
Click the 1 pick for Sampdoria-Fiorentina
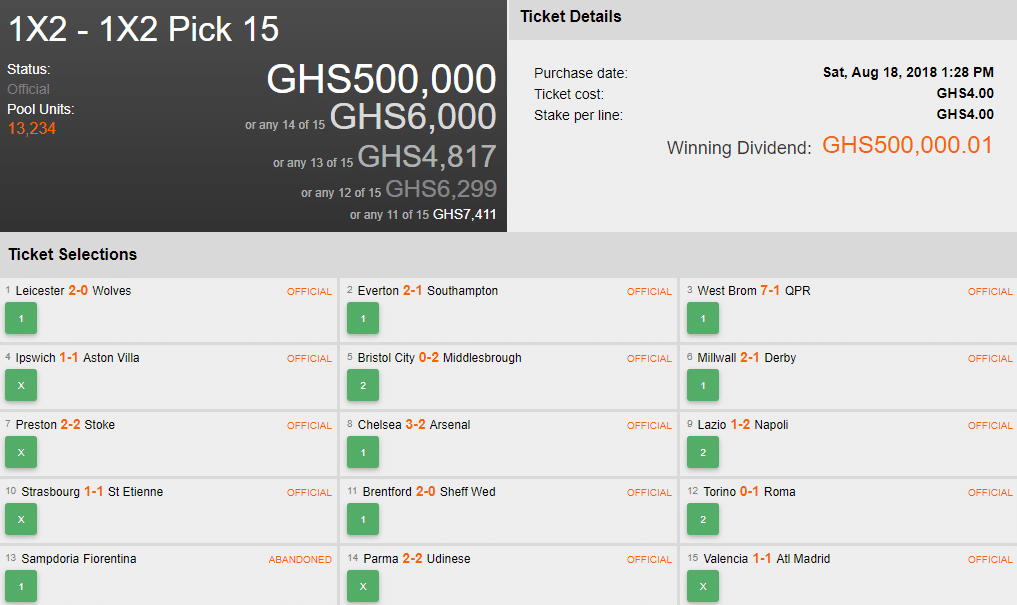21,587
